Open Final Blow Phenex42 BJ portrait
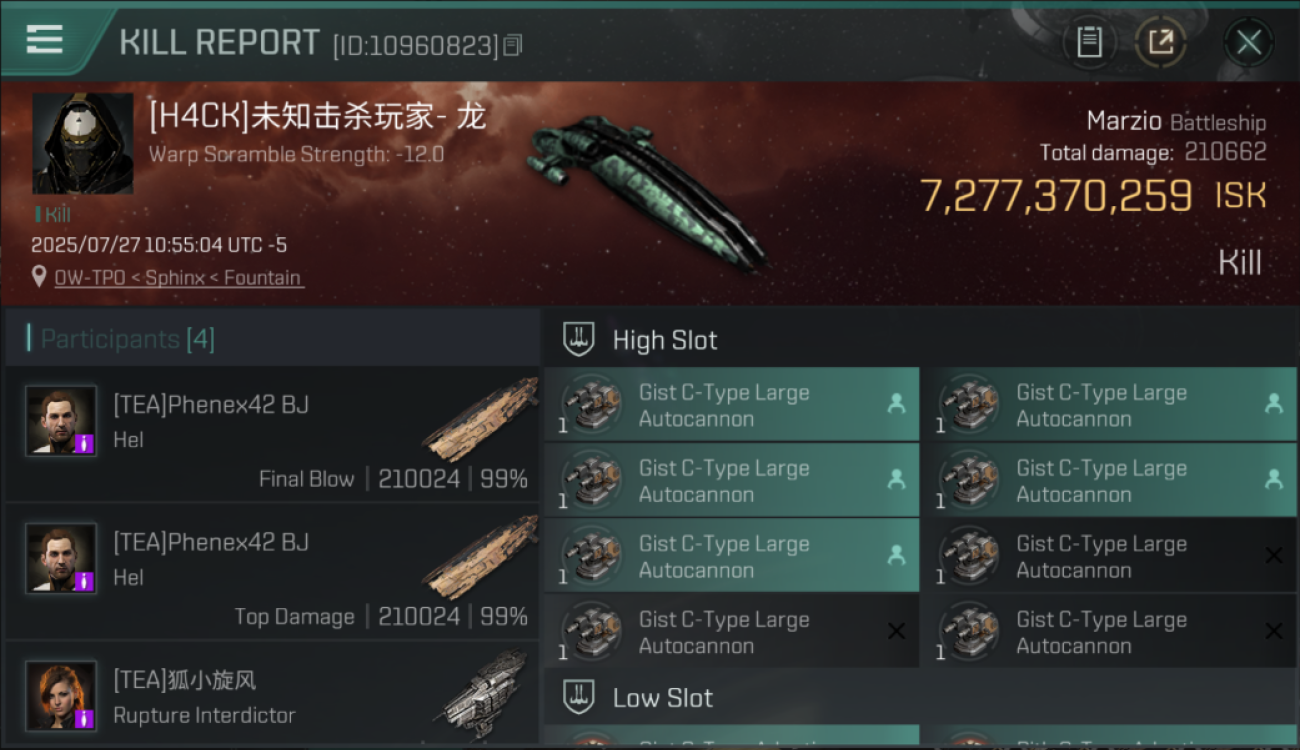The width and height of the screenshot is (1300, 750). tap(61, 421)
